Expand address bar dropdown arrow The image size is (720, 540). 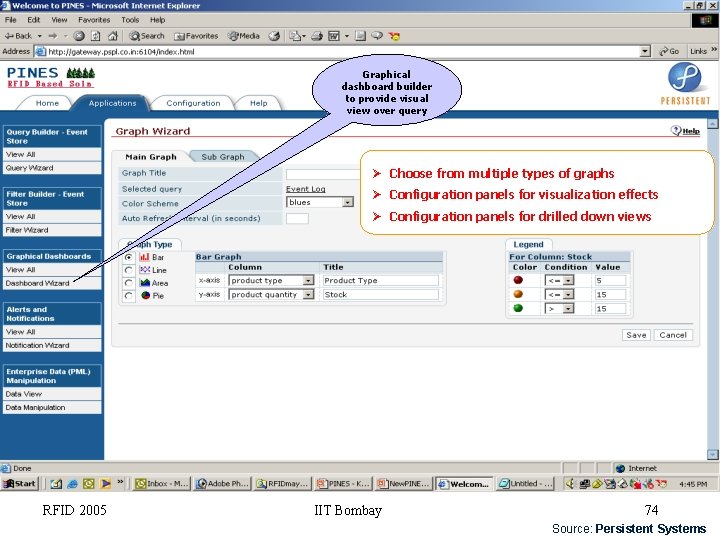(645, 51)
